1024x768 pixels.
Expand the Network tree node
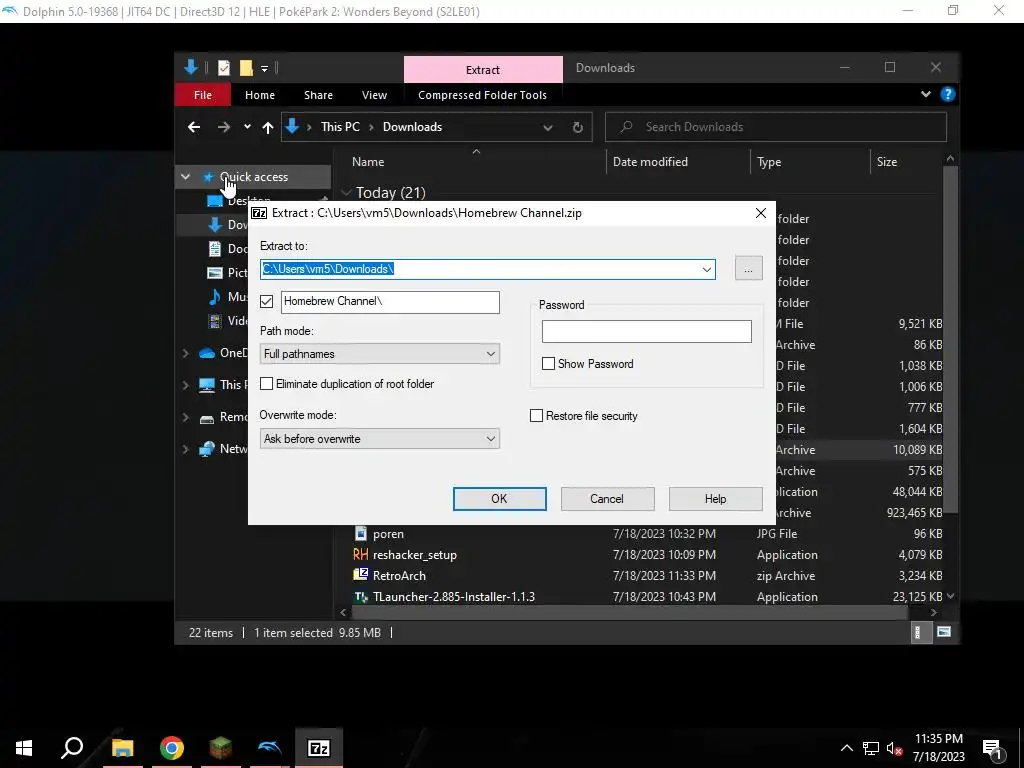[x=185, y=449]
